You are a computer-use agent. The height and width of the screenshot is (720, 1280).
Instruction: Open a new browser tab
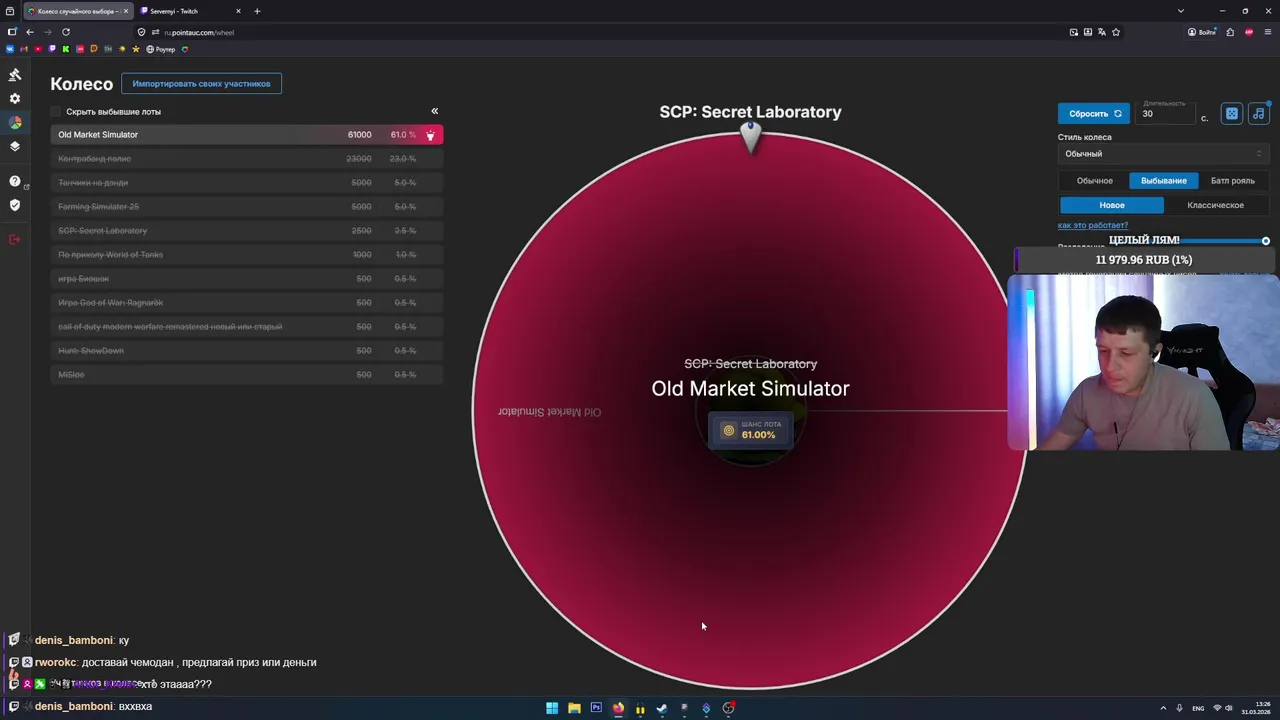pos(257,11)
